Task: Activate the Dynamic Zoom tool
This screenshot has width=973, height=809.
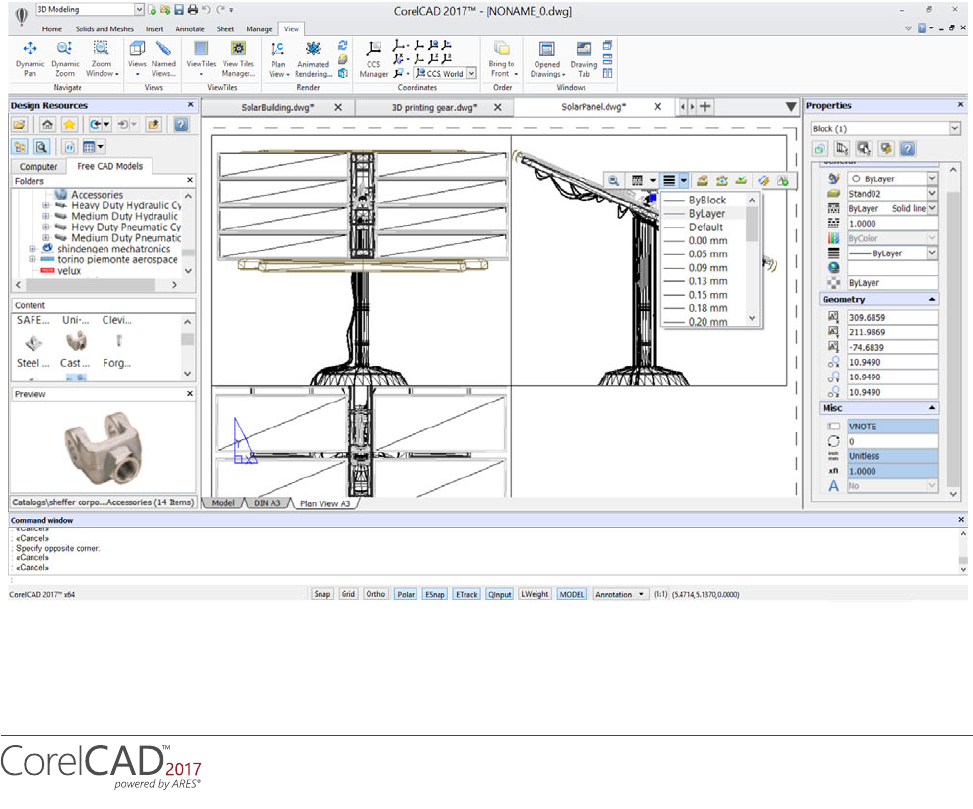Action: (65, 59)
